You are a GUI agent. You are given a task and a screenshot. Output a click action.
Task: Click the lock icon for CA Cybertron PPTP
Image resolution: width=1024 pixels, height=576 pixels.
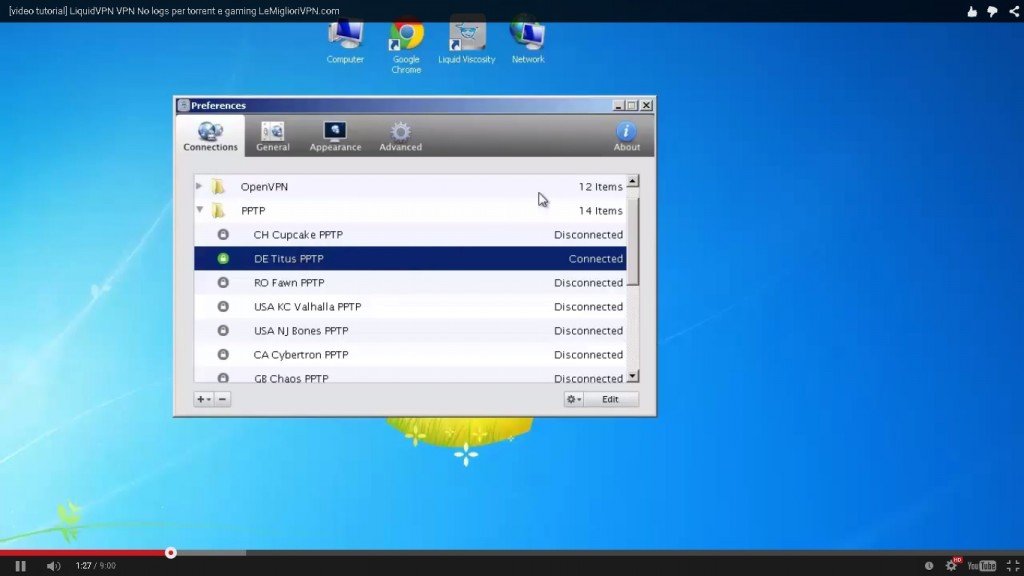point(223,355)
